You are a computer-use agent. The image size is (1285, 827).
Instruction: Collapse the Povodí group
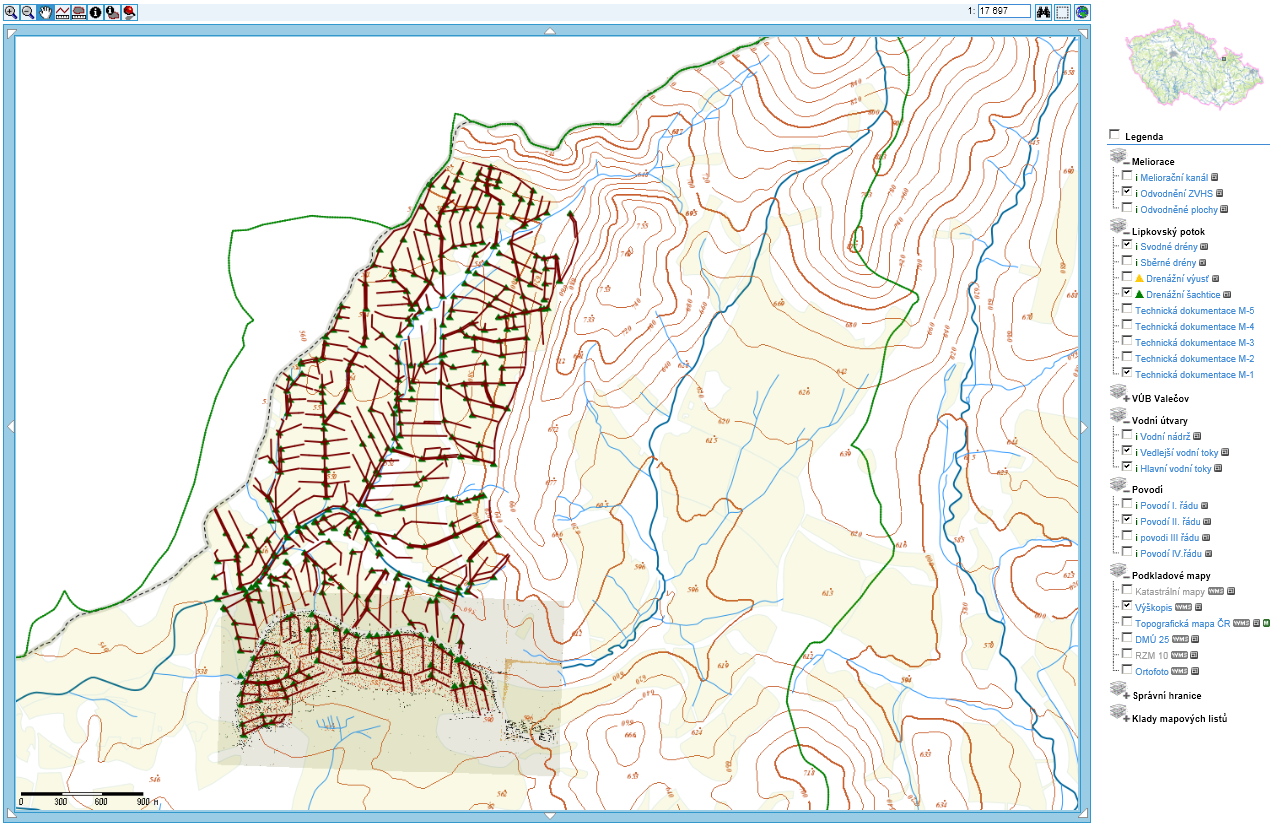tap(1128, 491)
